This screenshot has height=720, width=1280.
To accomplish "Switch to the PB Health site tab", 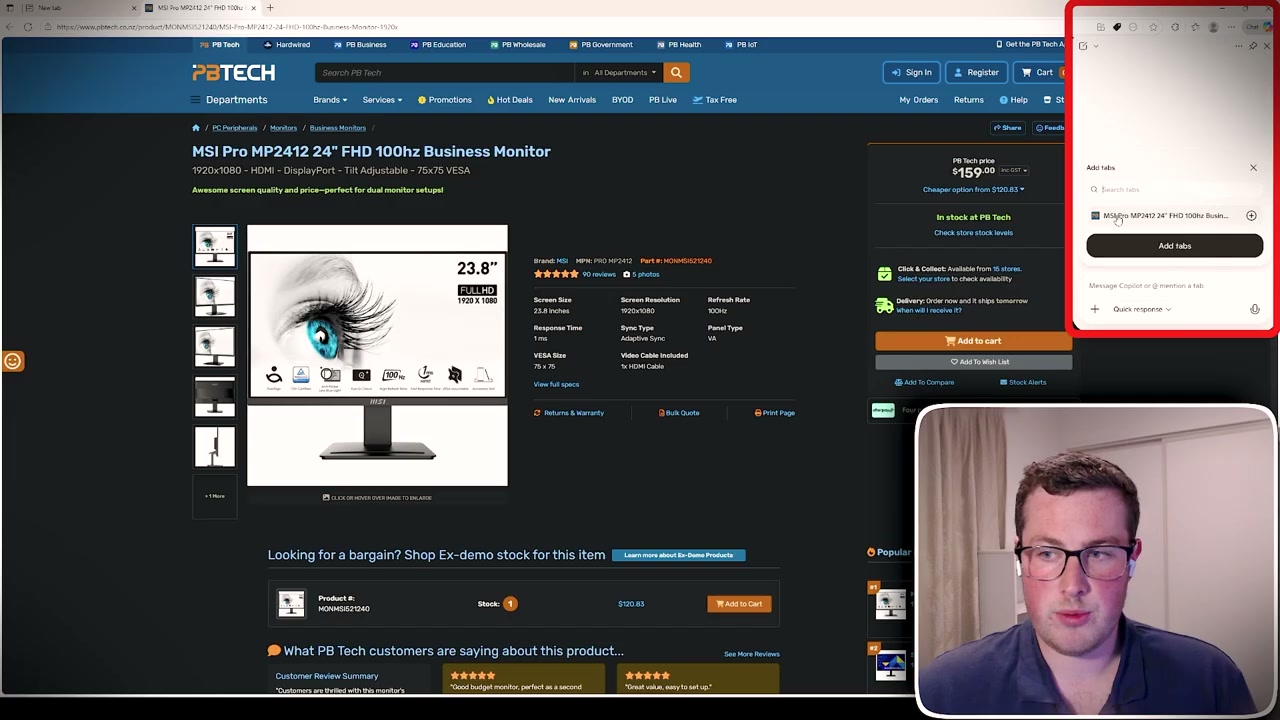I will pyautogui.click(x=678, y=45).
